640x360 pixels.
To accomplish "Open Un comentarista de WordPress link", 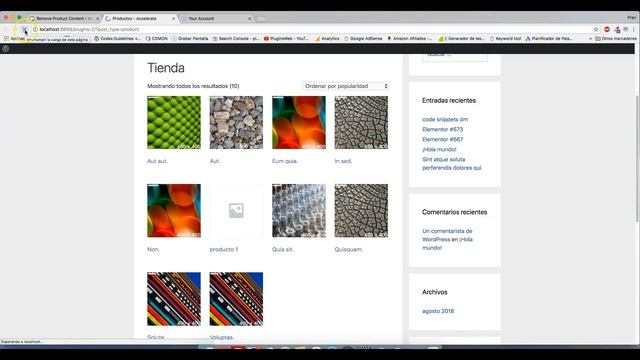I will point(447,239).
